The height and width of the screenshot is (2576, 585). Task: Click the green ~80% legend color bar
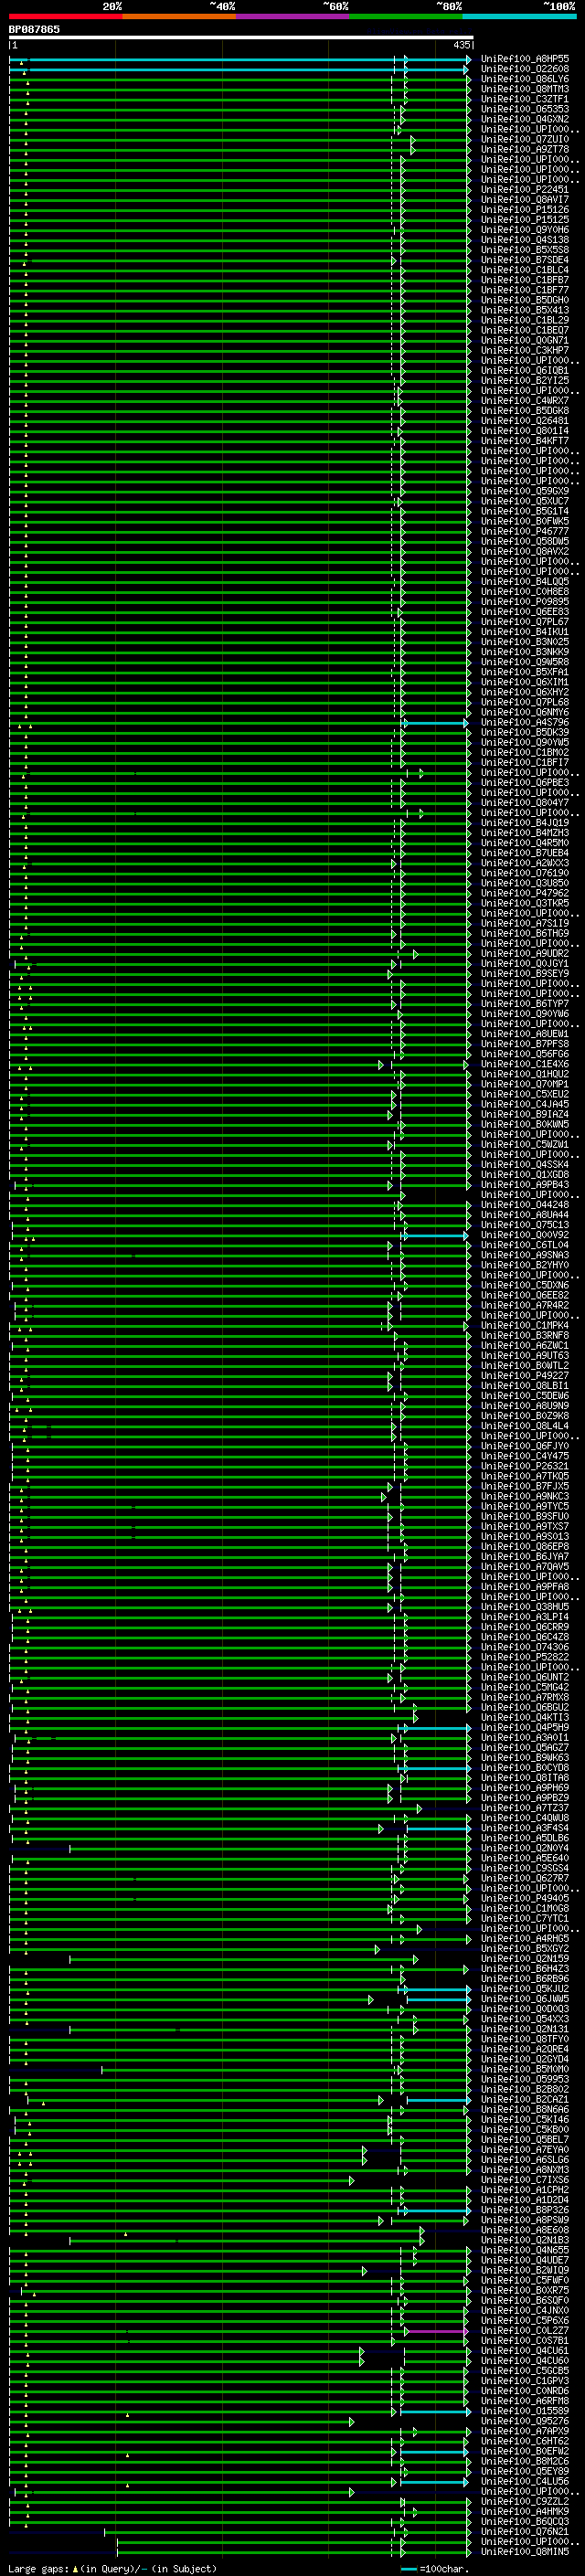click(x=405, y=16)
